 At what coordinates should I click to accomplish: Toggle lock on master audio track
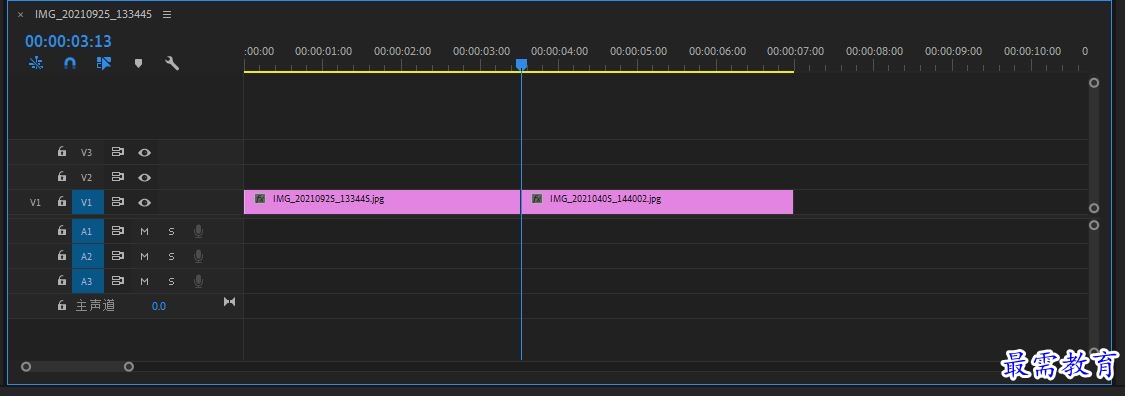coord(62,306)
